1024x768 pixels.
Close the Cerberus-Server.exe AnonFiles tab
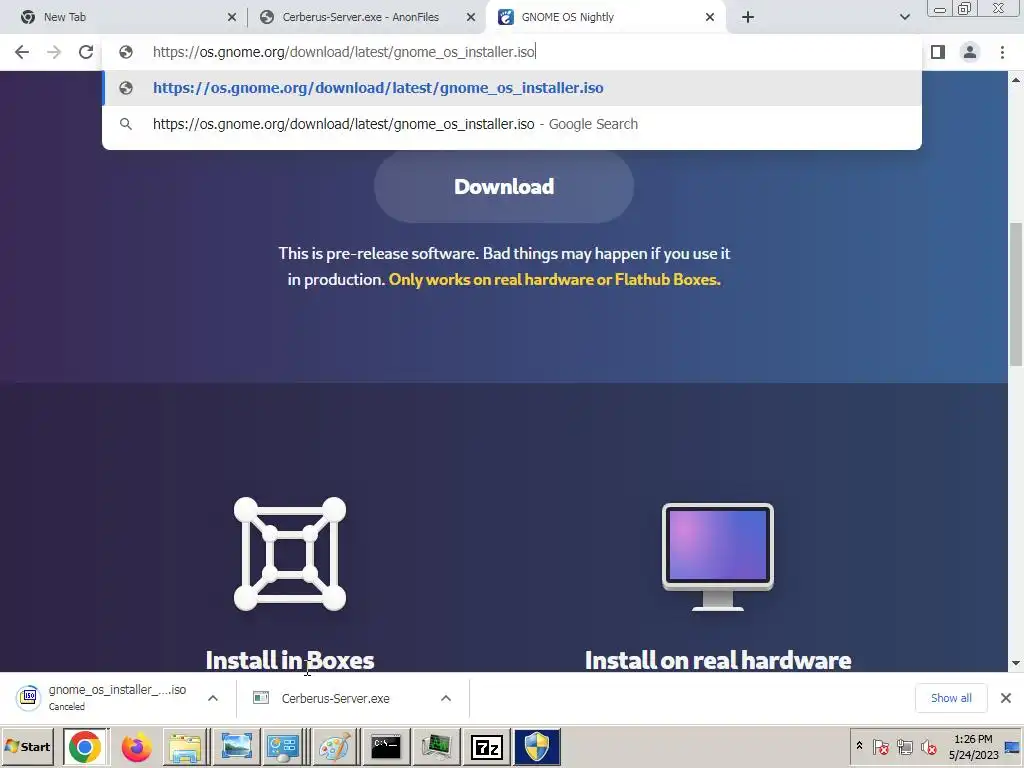pyautogui.click(x=471, y=17)
